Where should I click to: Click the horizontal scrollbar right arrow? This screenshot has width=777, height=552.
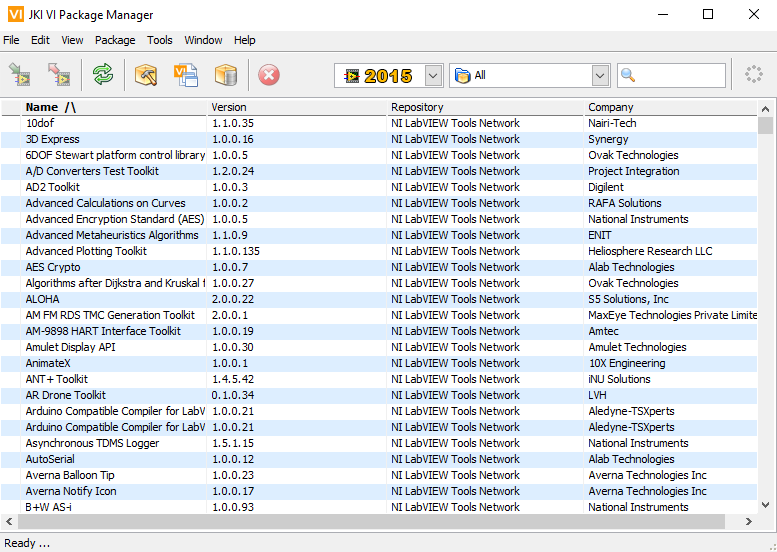click(x=749, y=521)
